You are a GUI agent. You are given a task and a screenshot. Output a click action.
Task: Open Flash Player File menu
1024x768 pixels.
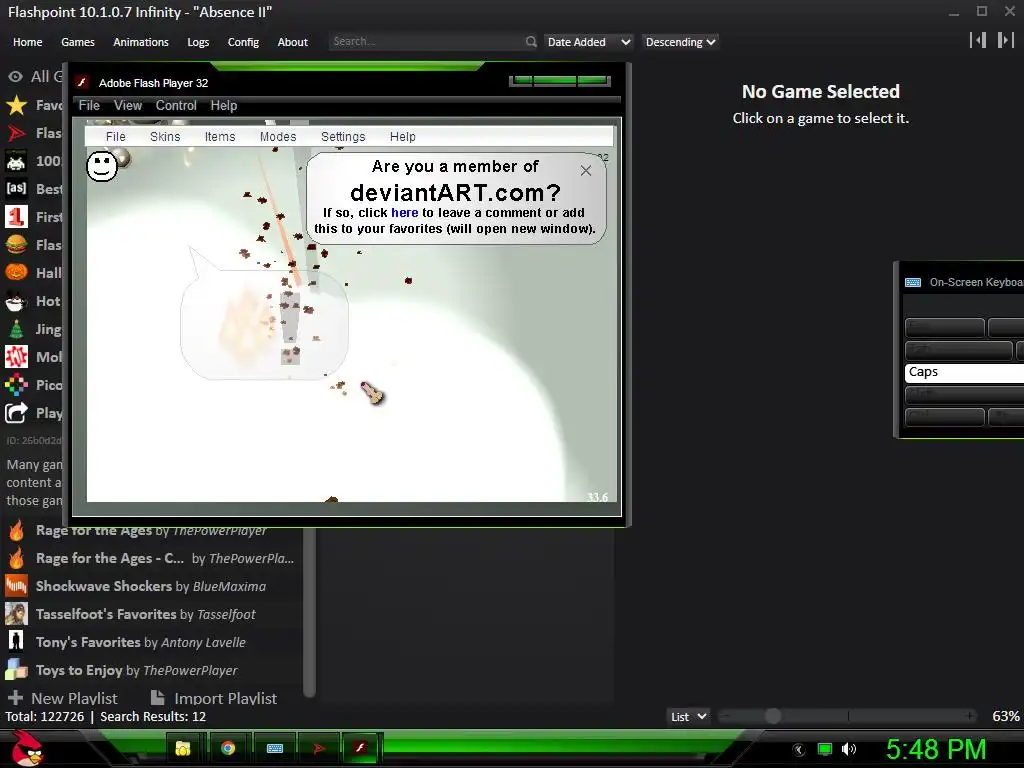pyautogui.click(x=89, y=106)
